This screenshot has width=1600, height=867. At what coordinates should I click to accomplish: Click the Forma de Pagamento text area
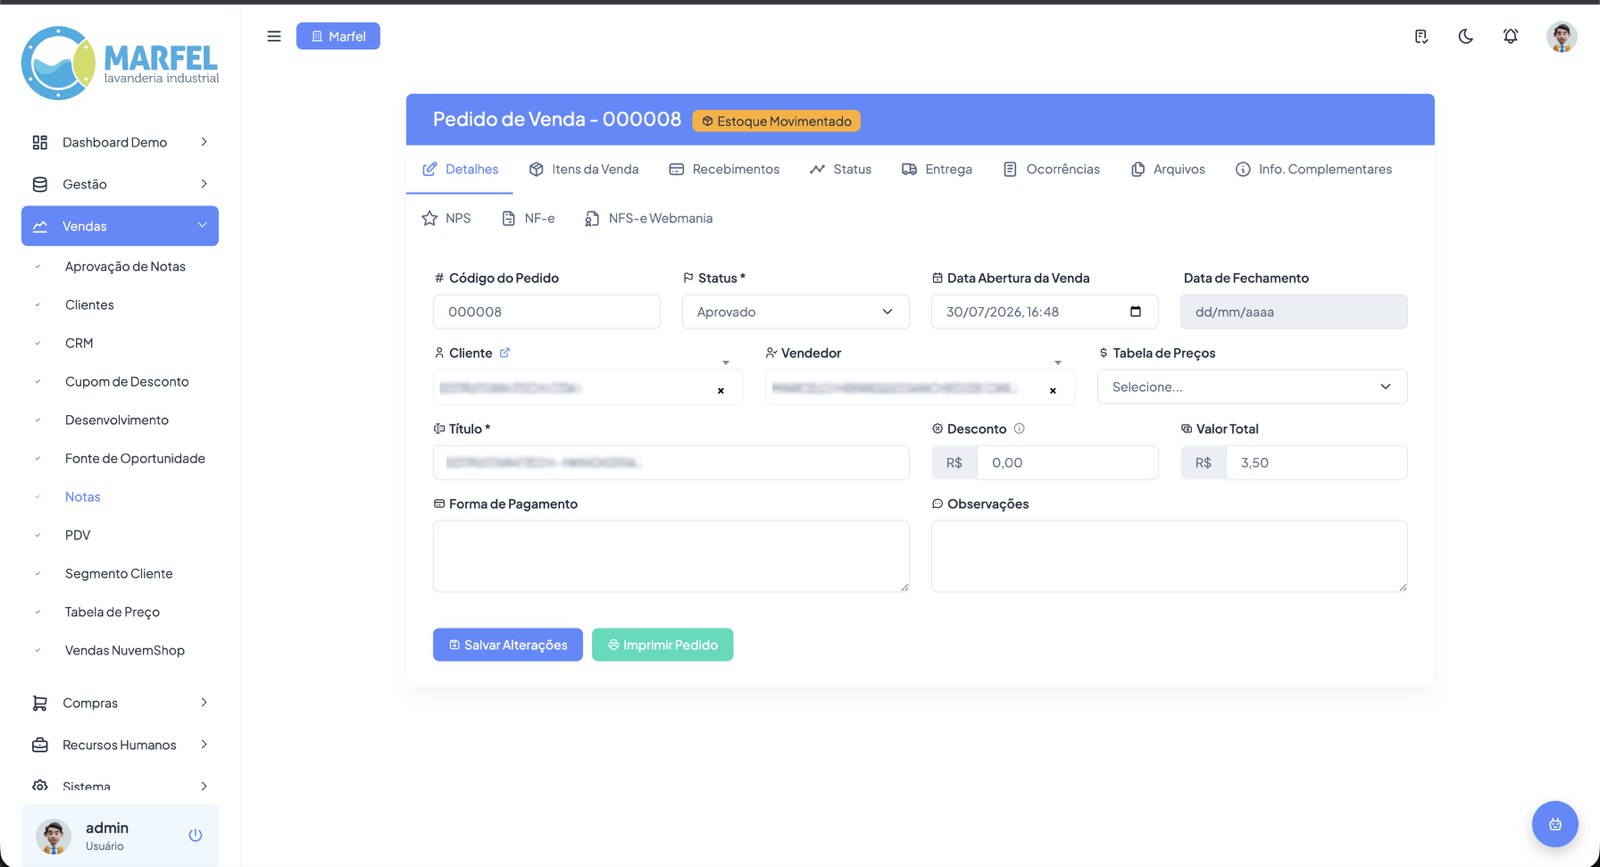[x=671, y=556]
